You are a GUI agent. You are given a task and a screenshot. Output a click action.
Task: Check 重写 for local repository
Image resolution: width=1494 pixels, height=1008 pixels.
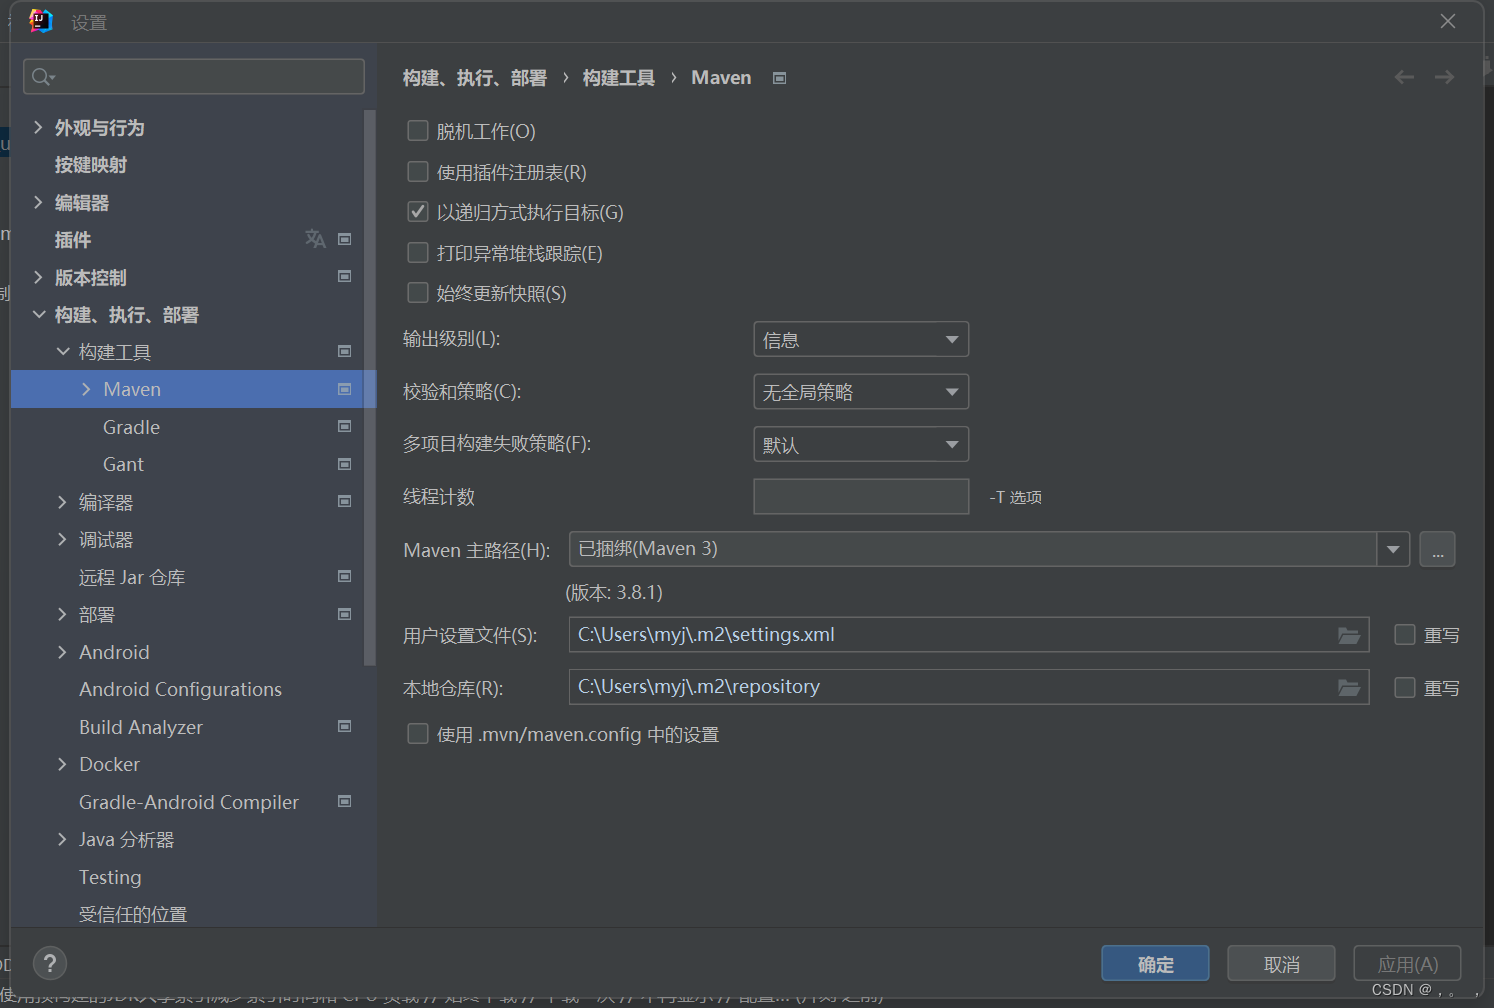[x=1405, y=688]
